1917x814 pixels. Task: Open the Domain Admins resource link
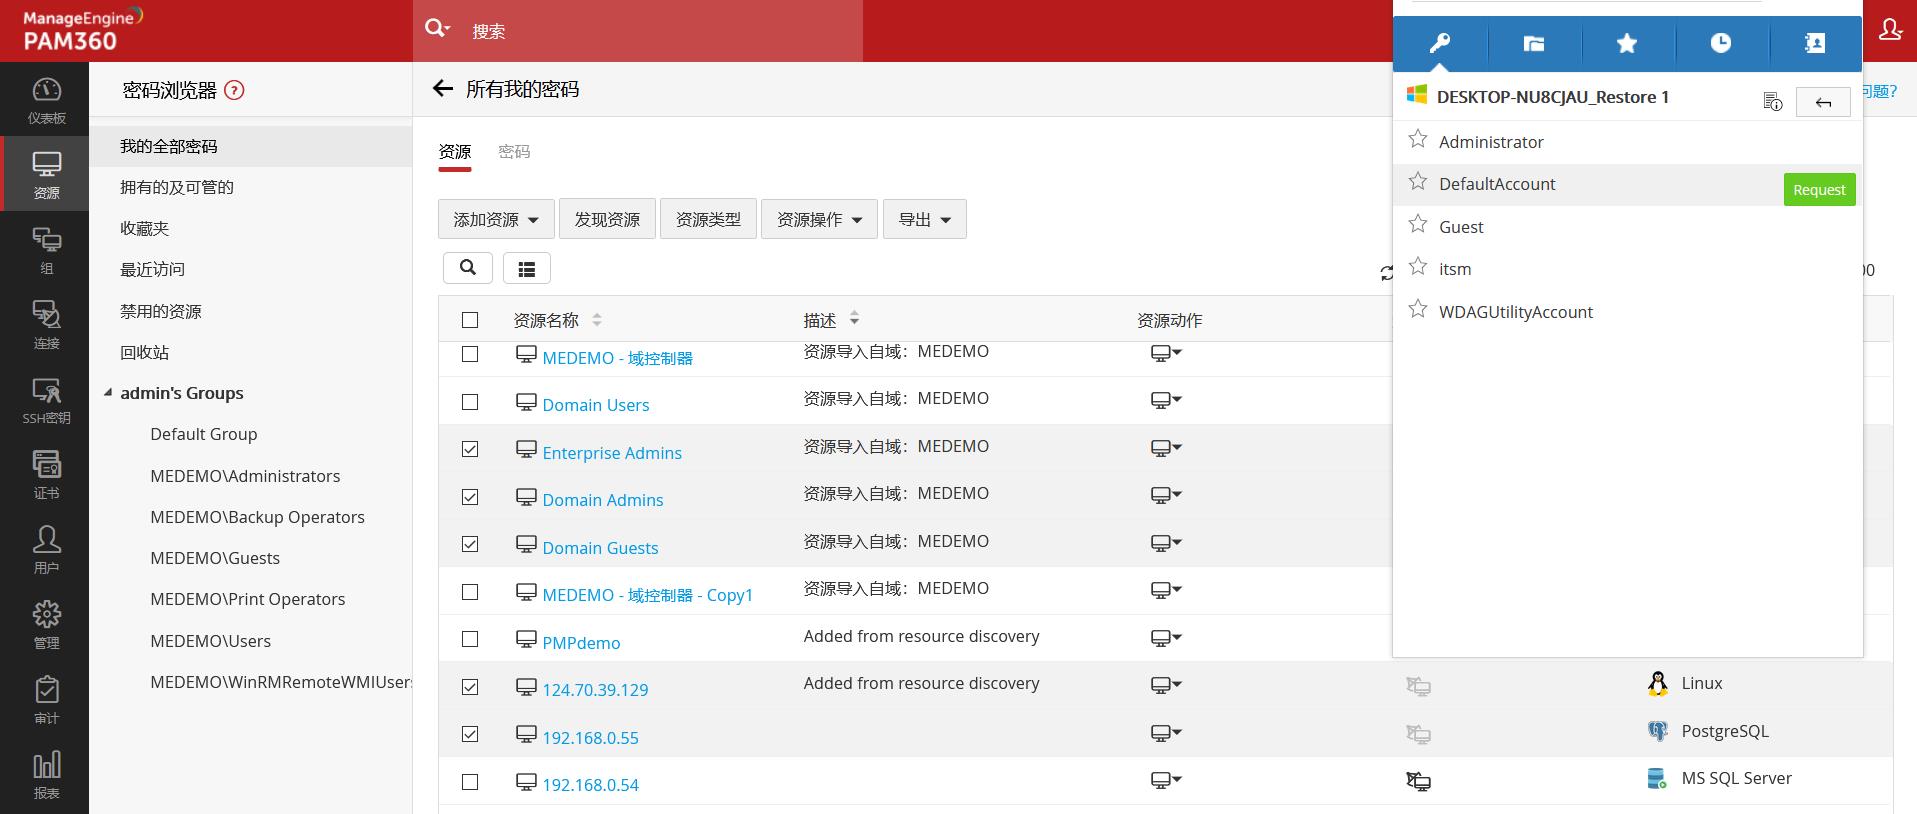pos(602,500)
